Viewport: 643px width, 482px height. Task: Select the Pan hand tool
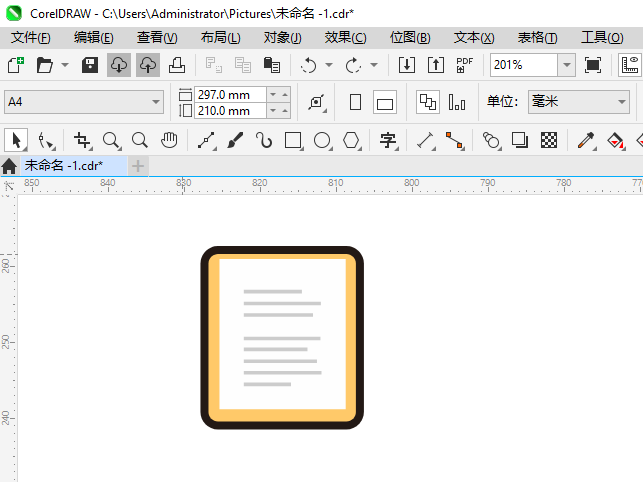(169, 140)
